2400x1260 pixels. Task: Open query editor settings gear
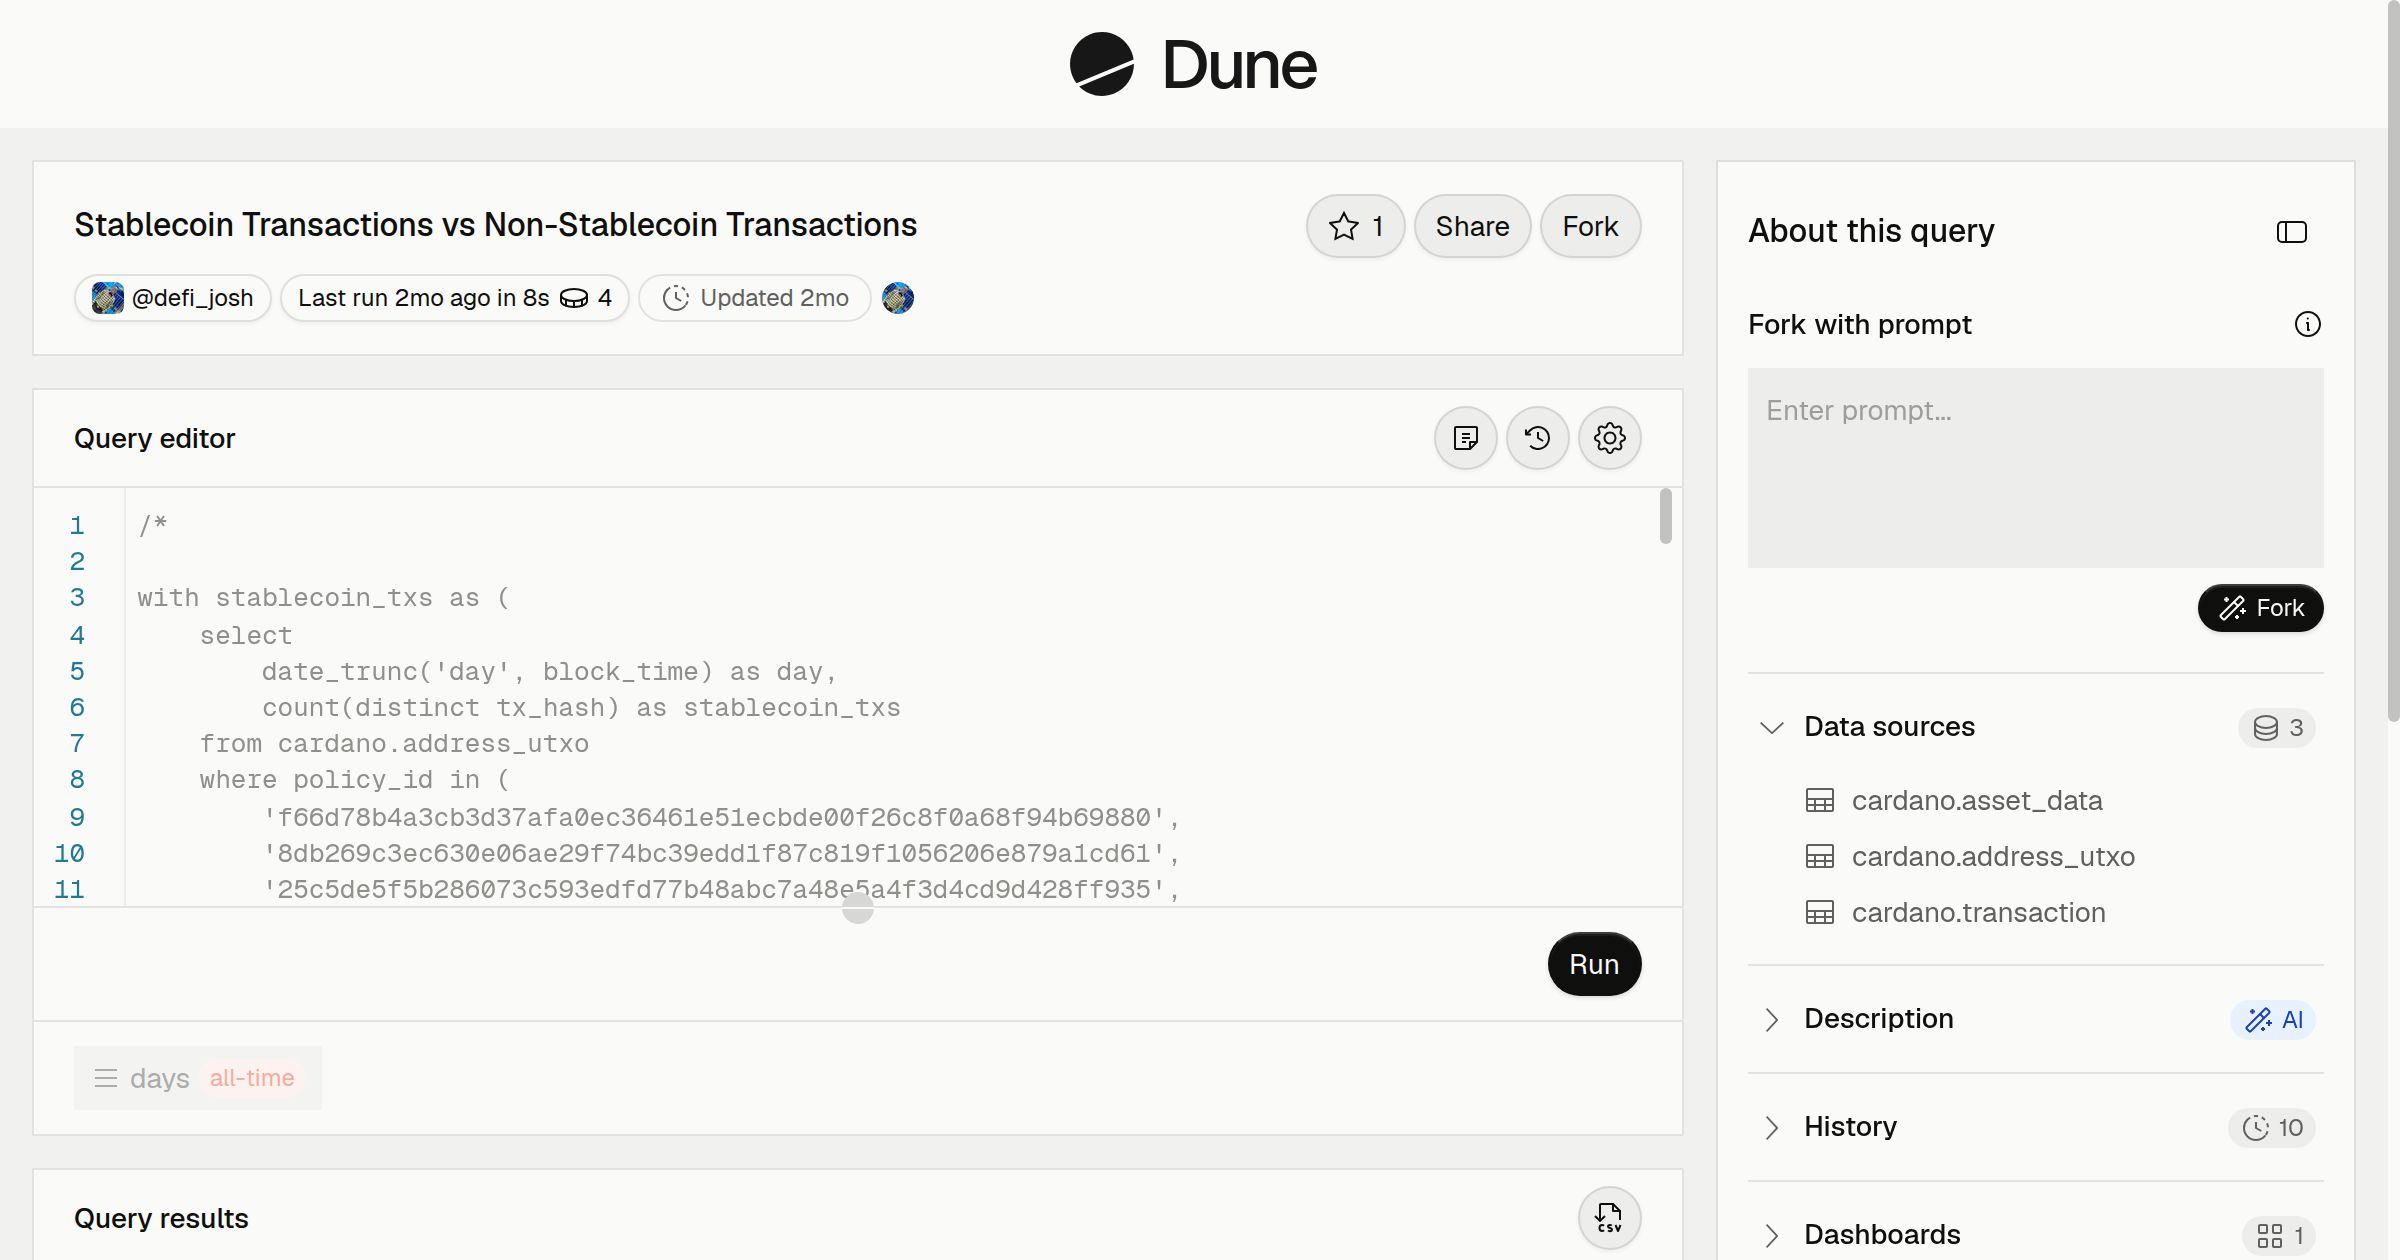tap(1610, 438)
